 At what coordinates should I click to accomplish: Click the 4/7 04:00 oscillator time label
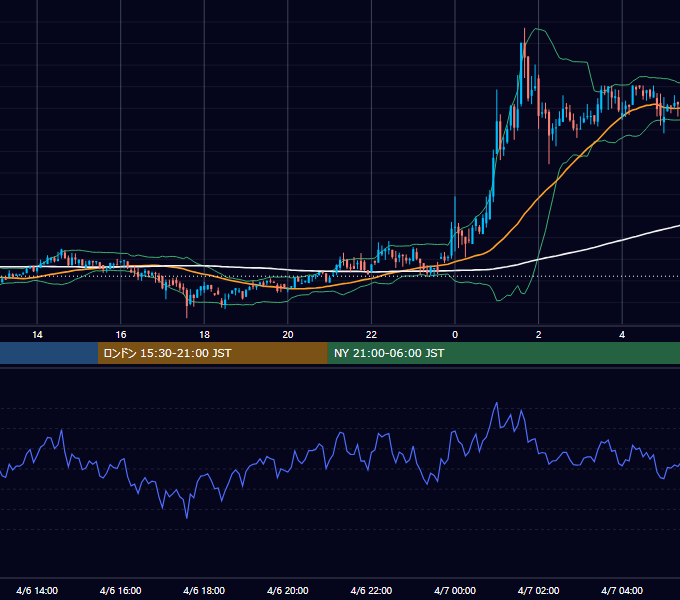click(622, 590)
